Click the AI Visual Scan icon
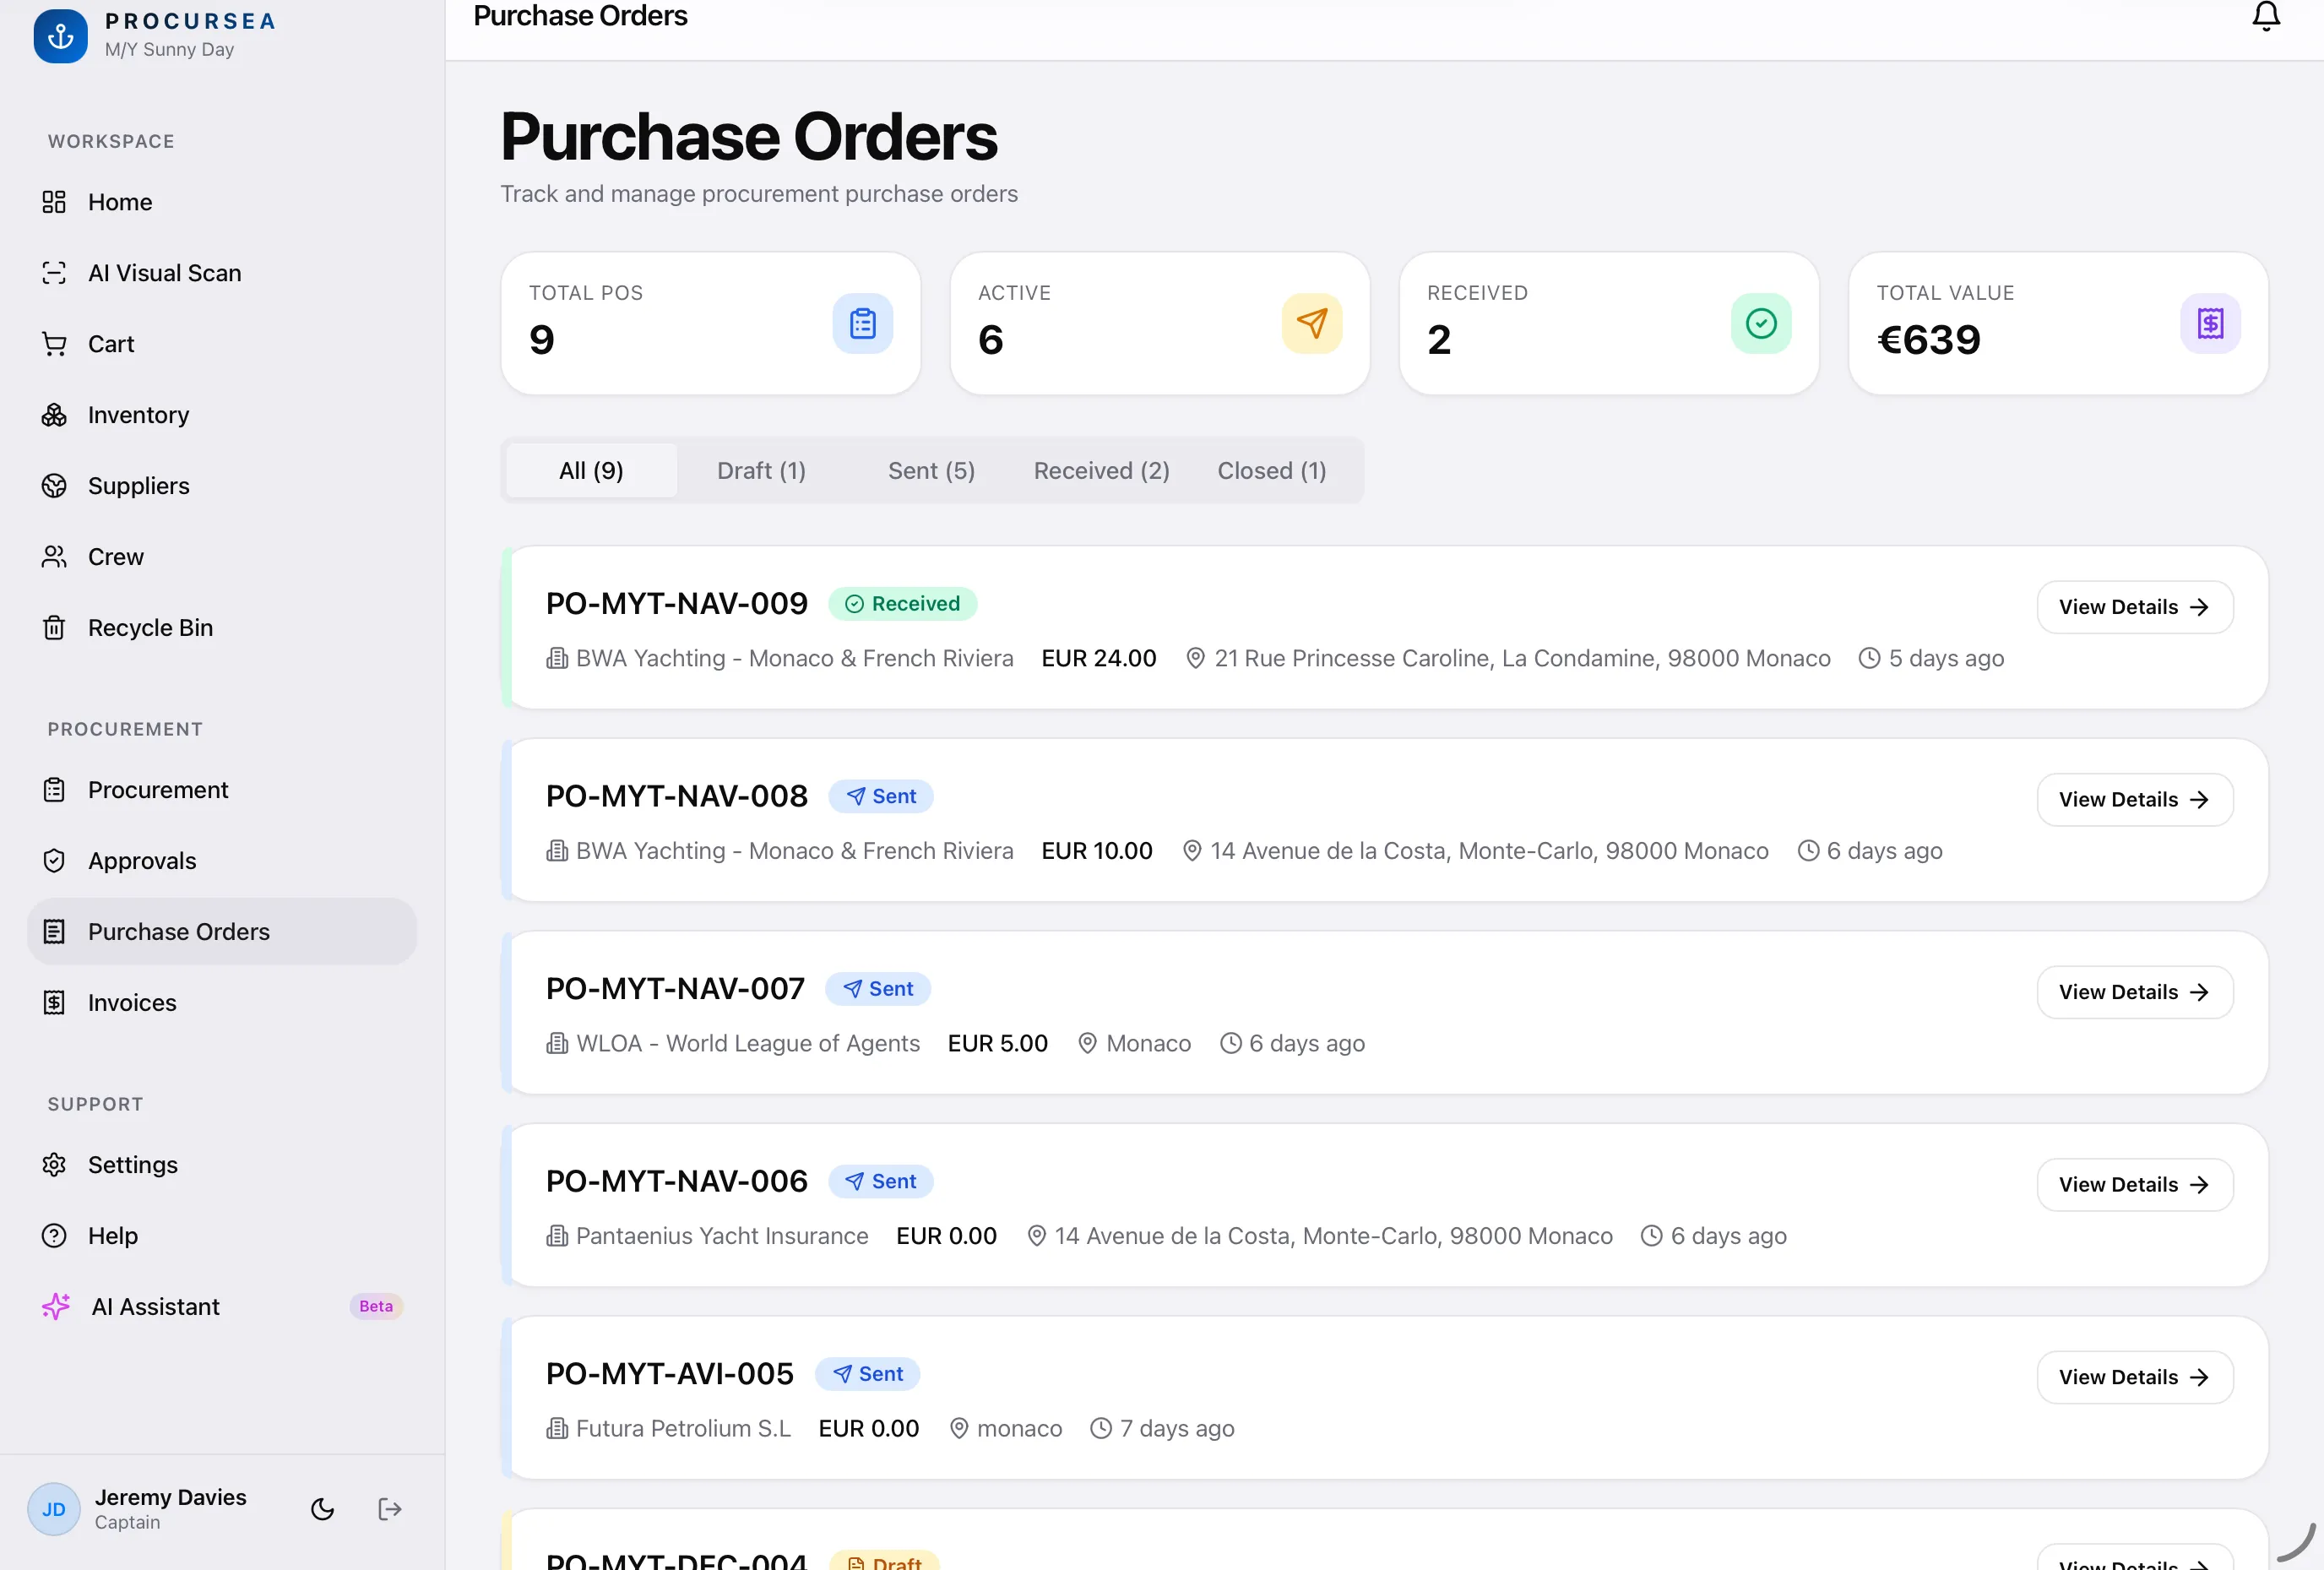This screenshot has width=2324, height=1570. (x=54, y=273)
